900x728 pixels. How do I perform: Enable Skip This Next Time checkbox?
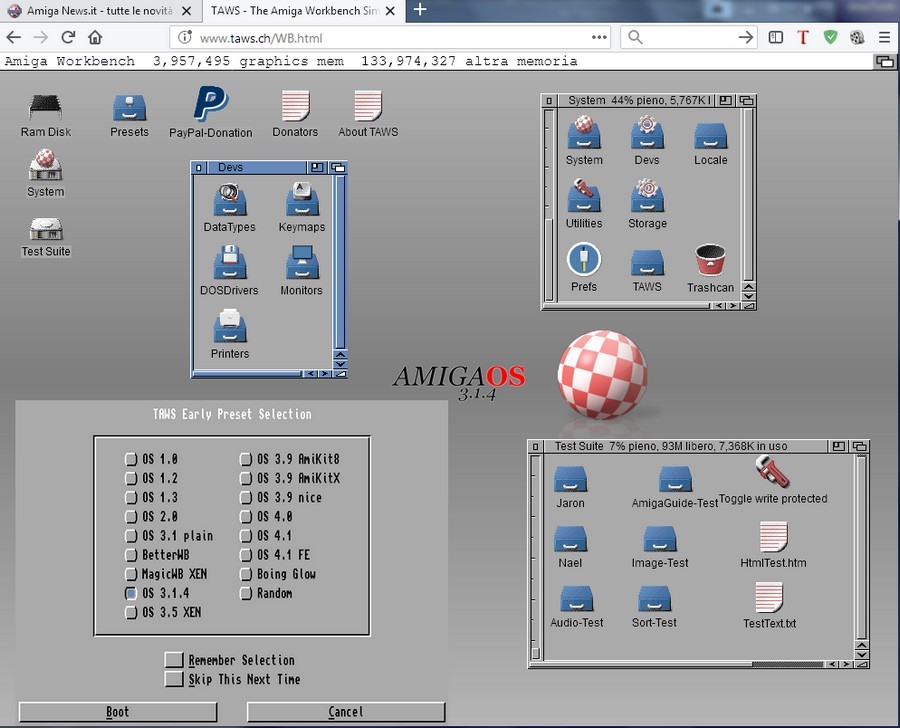click(x=174, y=679)
